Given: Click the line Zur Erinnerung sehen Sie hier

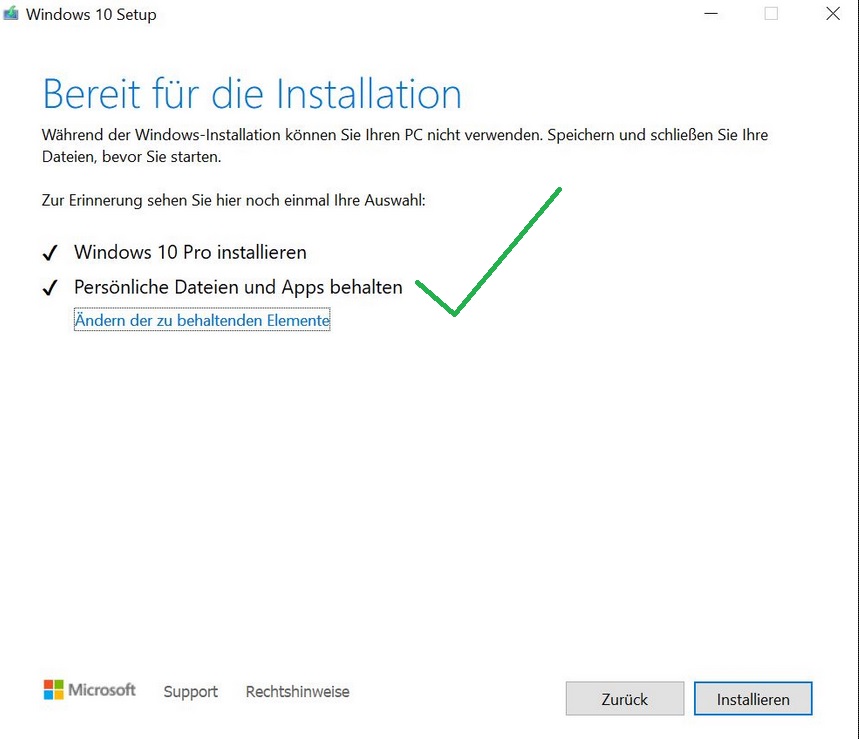Looking at the screenshot, I should 233,200.
